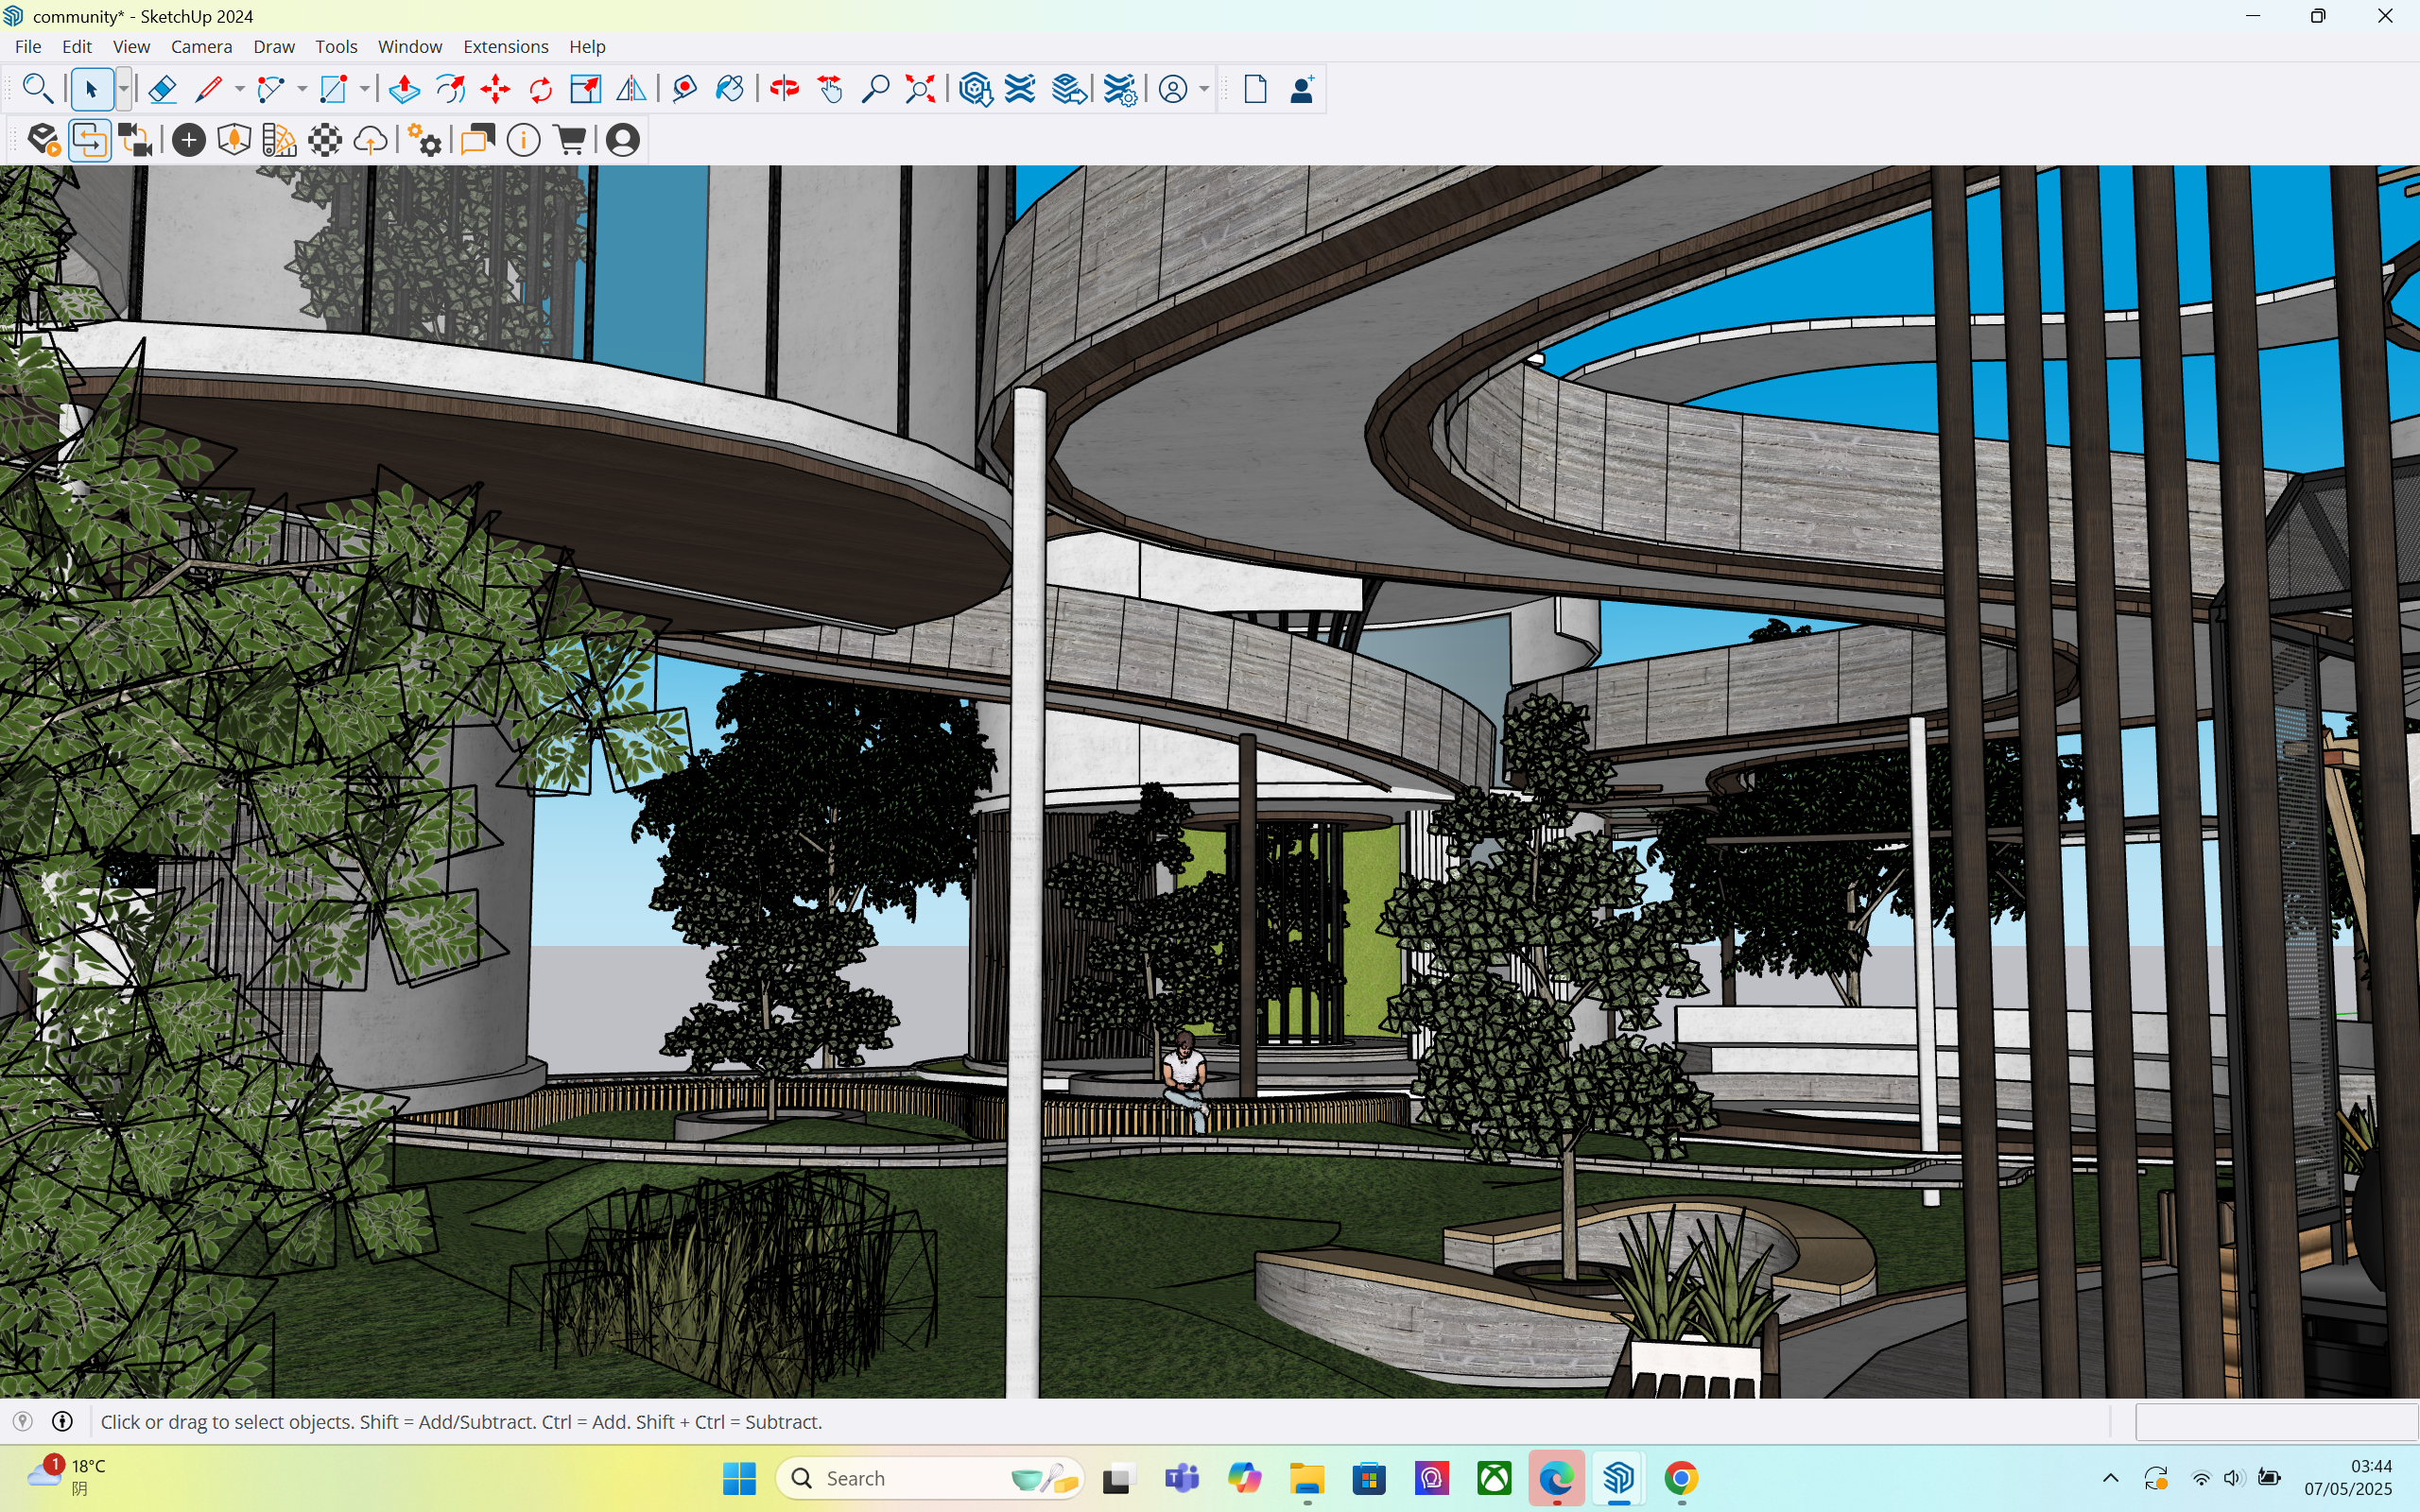Click the info circle in the status bar
The width and height of the screenshot is (2420, 1512).
click(62, 1421)
